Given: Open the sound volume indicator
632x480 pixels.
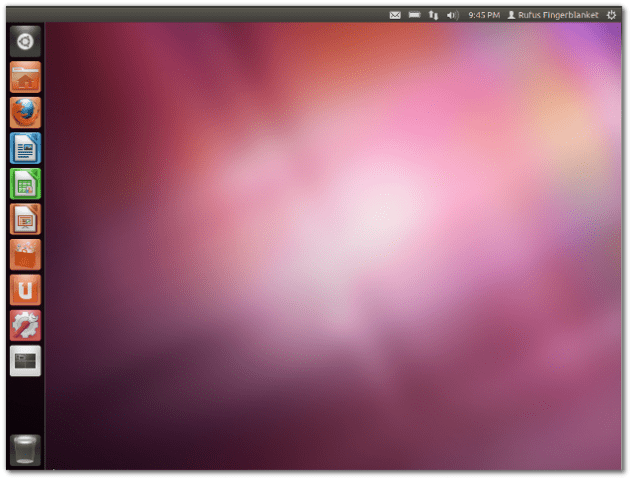Looking at the screenshot, I should pyautogui.click(x=453, y=15).
